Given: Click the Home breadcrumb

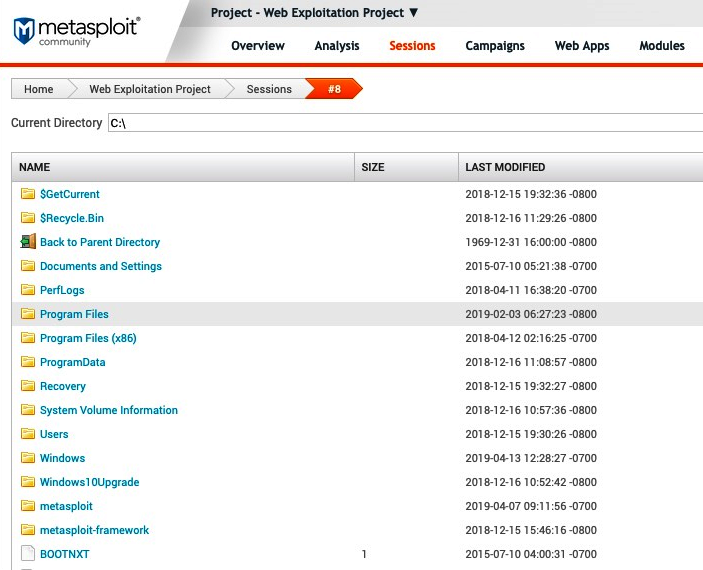Looking at the screenshot, I should [x=39, y=89].
